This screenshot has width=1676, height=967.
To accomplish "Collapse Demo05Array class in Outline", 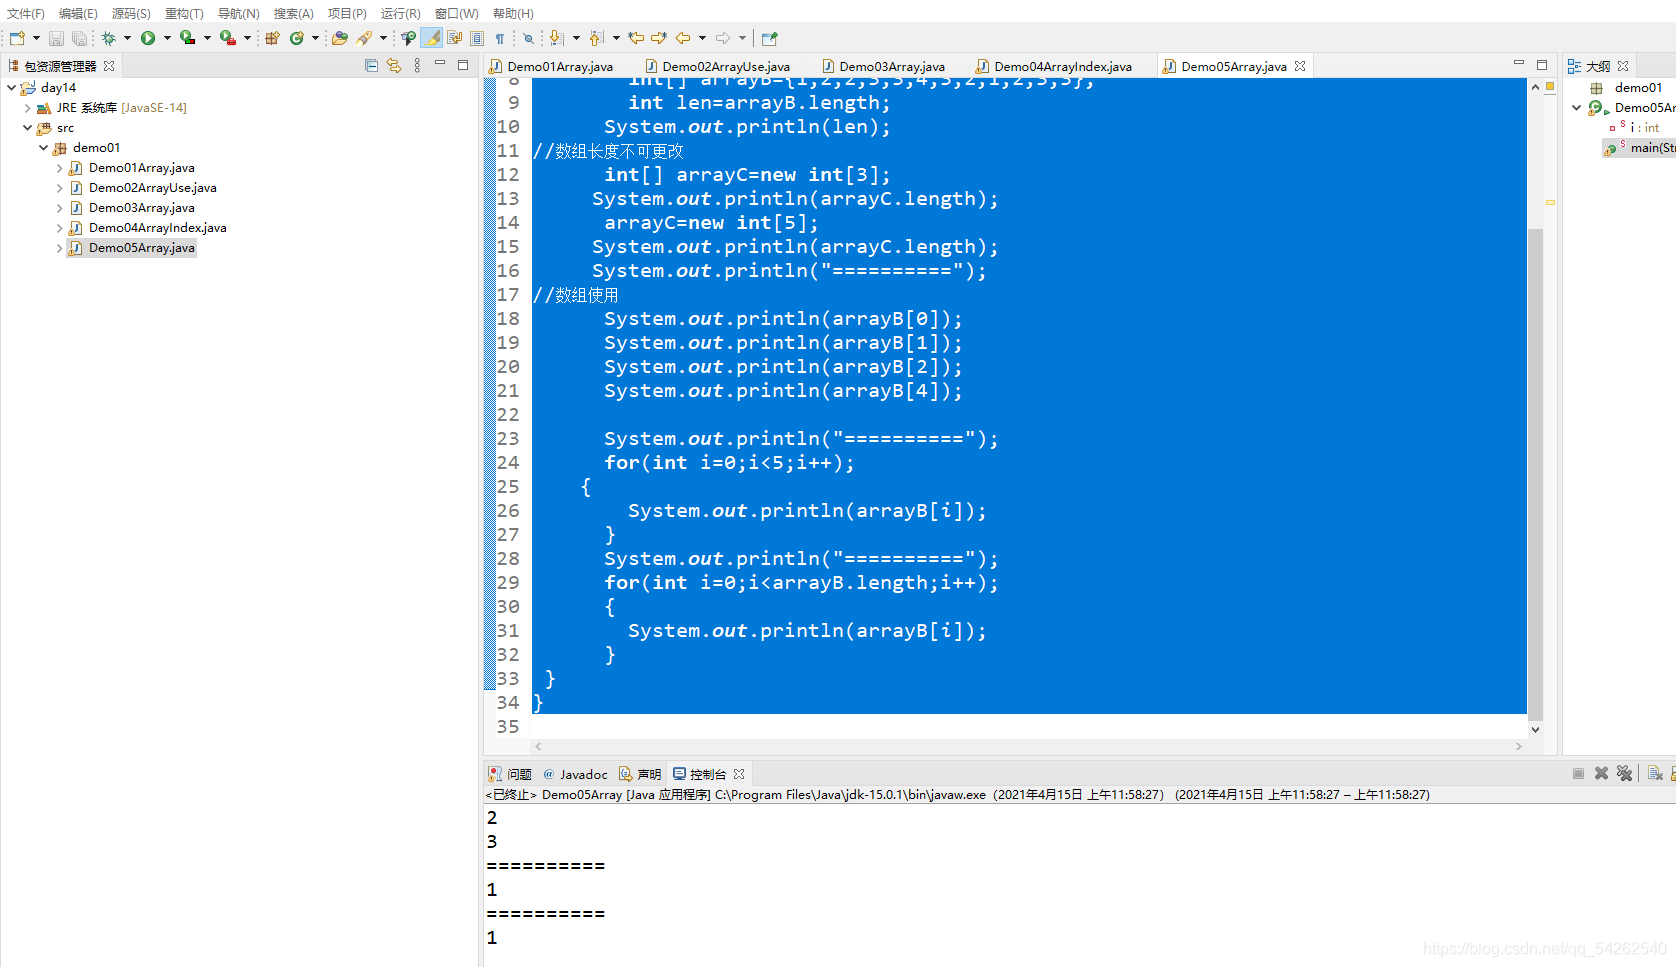I will (1577, 108).
